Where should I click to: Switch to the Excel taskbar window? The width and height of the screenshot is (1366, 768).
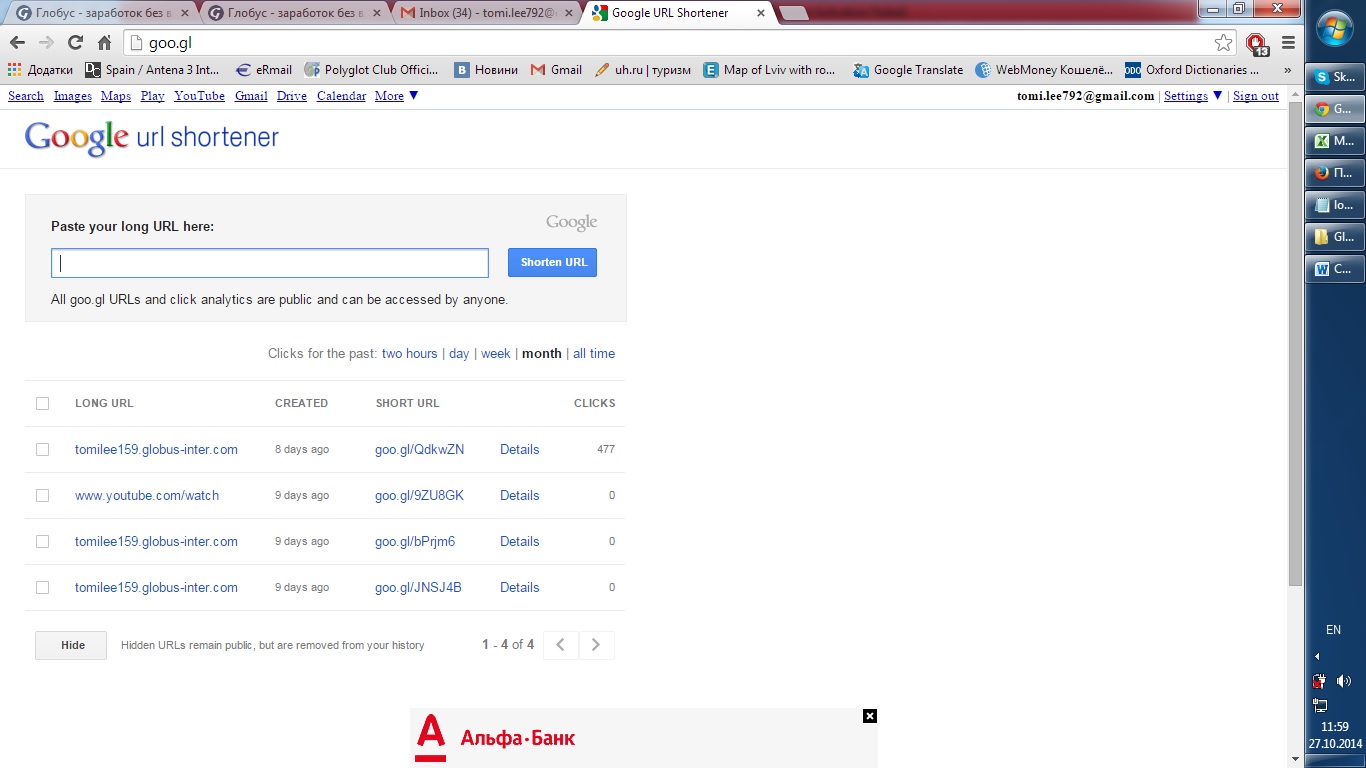[x=1335, y=141]
